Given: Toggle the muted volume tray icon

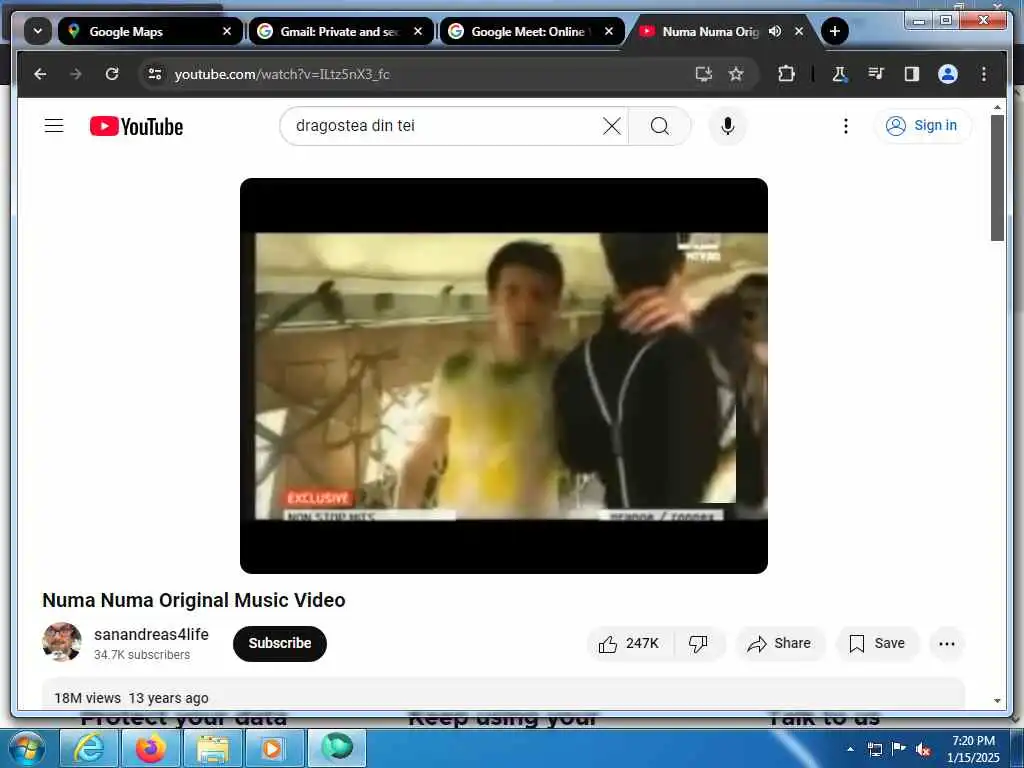Looking at the screenshot, I should (923, 749).
